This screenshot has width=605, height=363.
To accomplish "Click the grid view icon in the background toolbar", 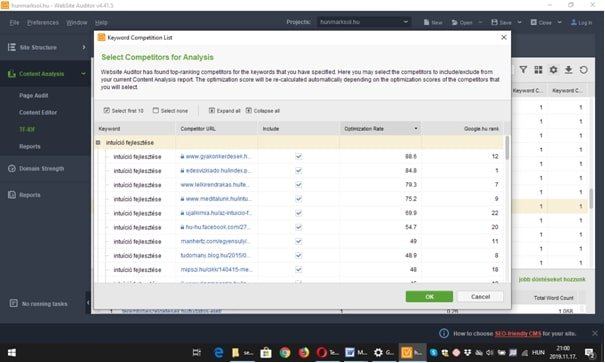I will (x=538, y=70).
